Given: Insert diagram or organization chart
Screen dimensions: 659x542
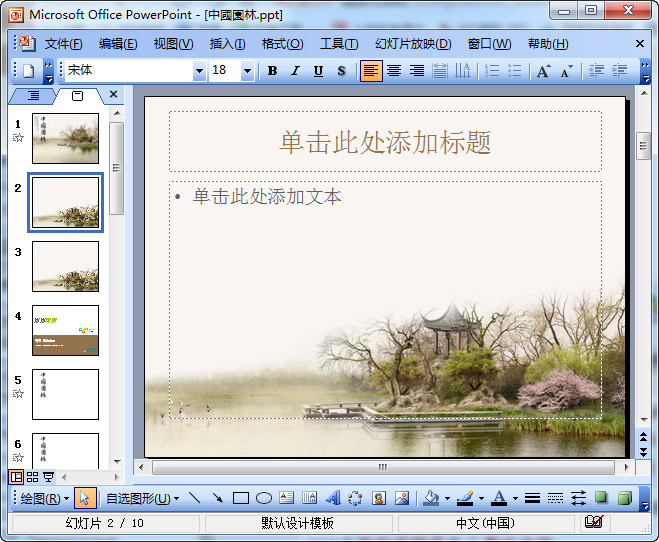Looking at the screenshot, I should click(x=356, y=498).
